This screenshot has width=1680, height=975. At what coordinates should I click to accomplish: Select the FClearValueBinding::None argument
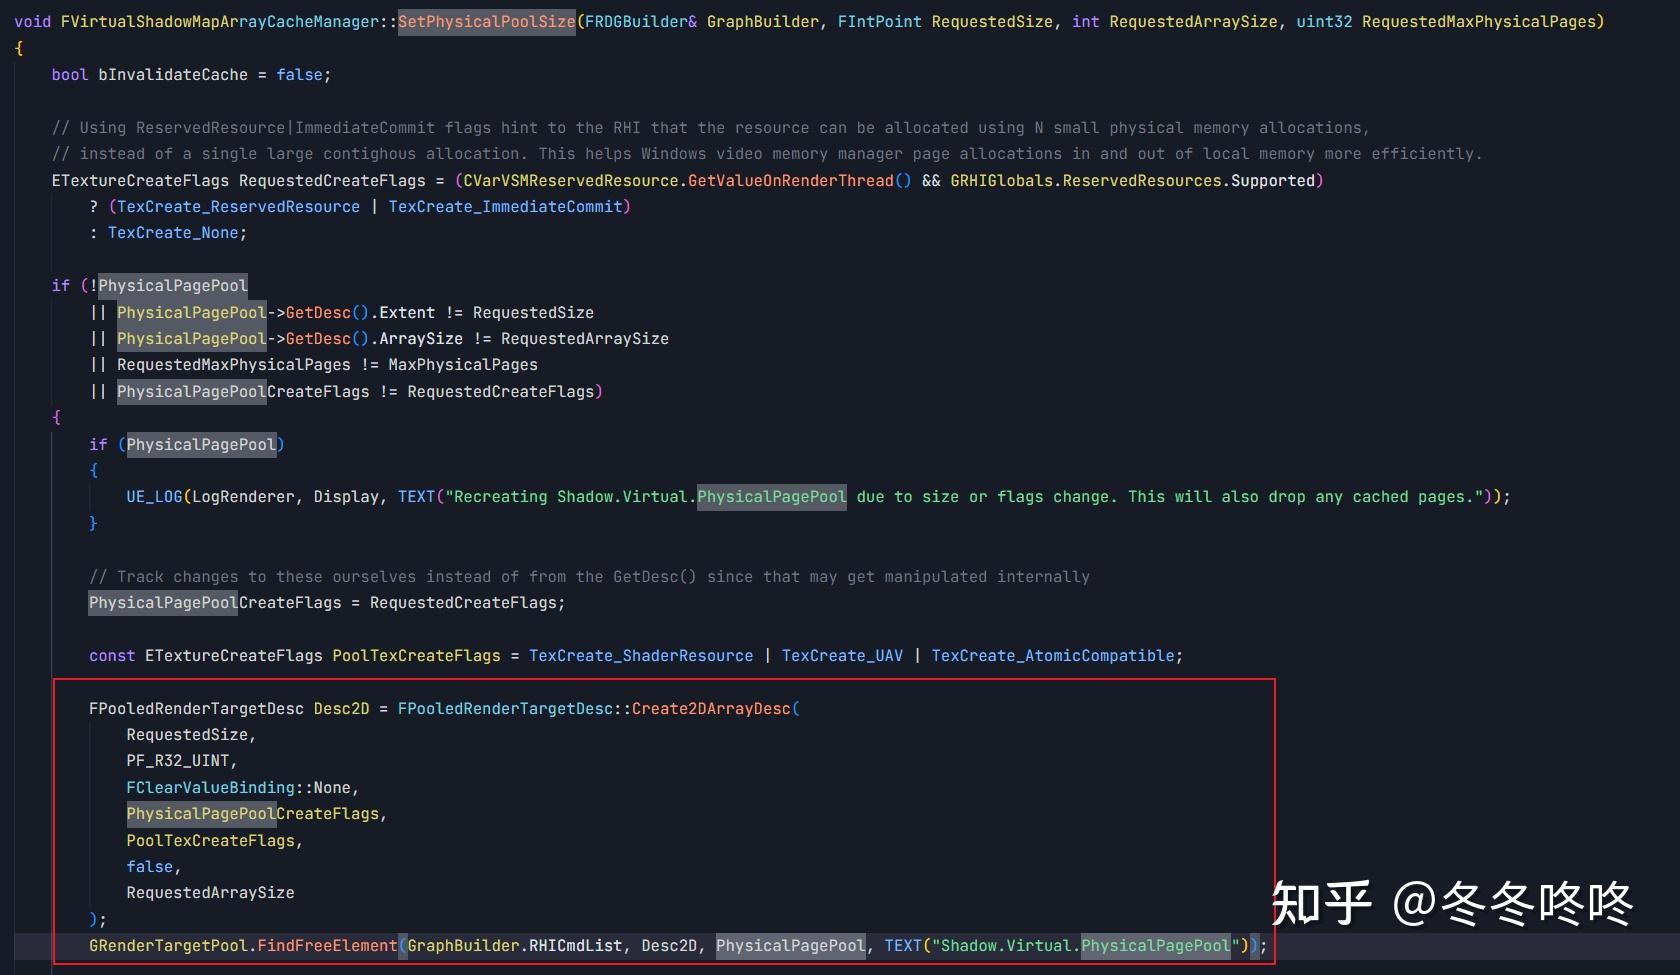pyautogui.click(x=240, y=787)
